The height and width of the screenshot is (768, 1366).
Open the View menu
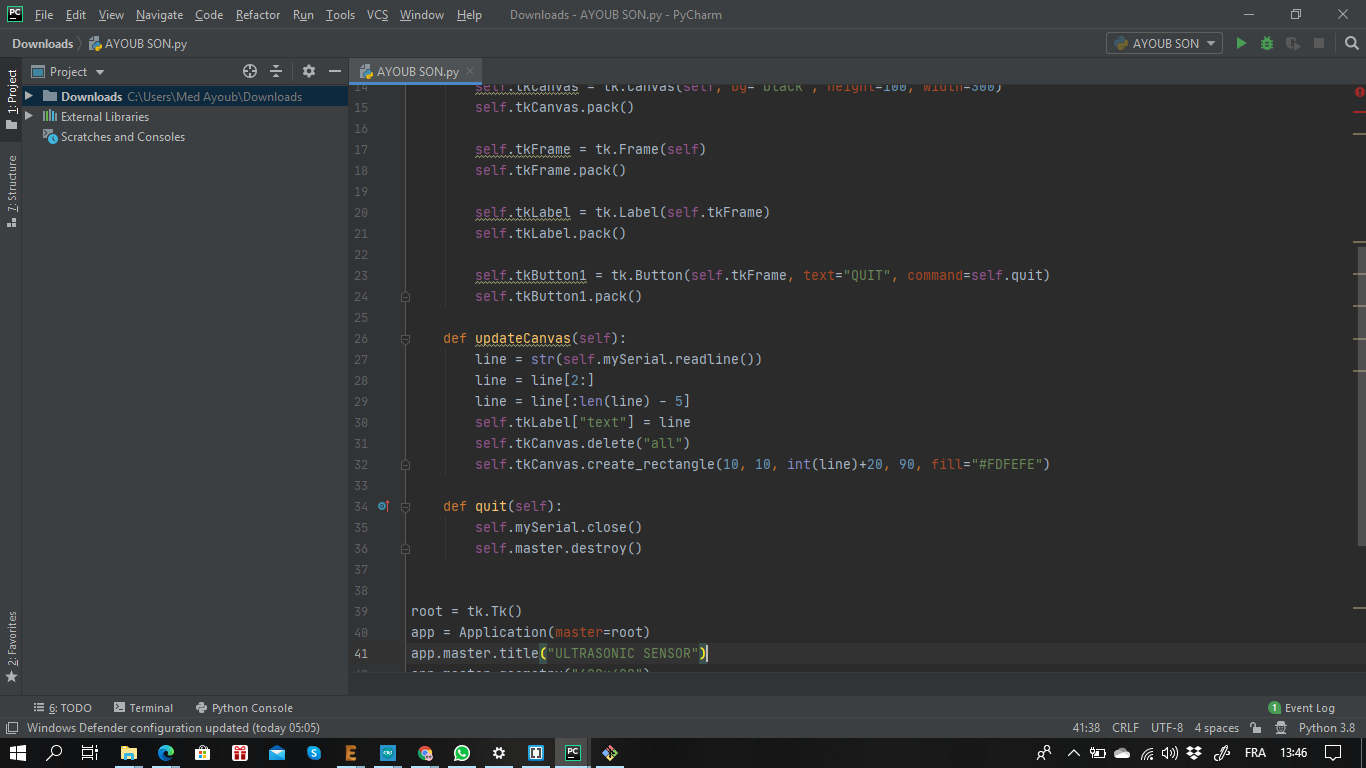(111, 15)
